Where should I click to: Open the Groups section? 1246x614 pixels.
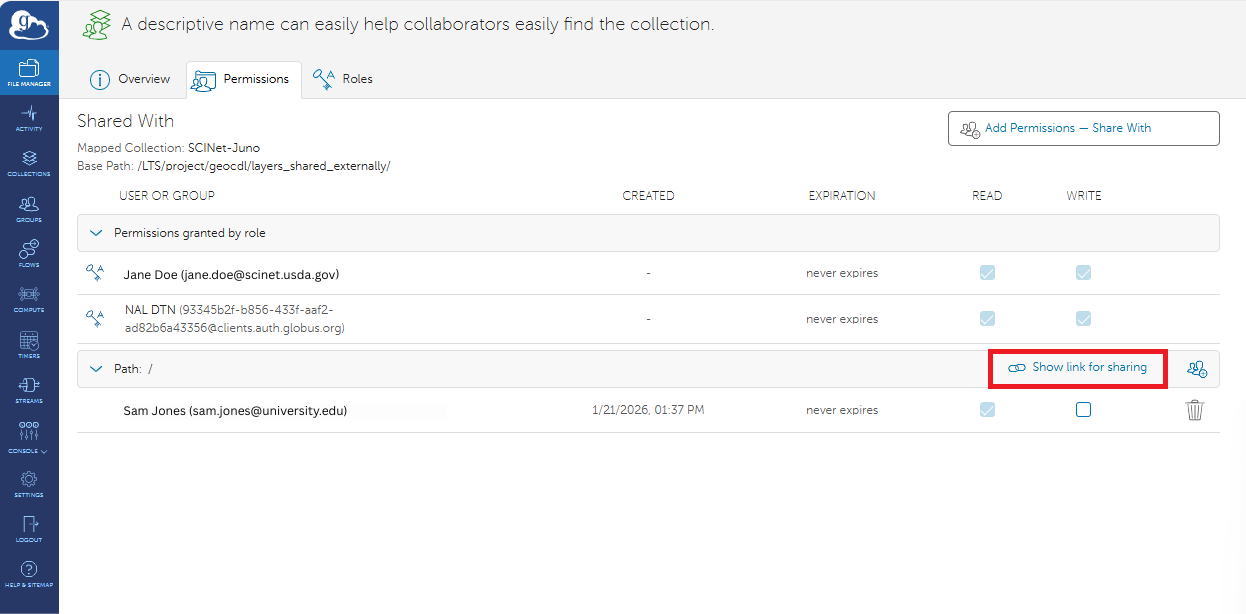[x=29, y=207]
